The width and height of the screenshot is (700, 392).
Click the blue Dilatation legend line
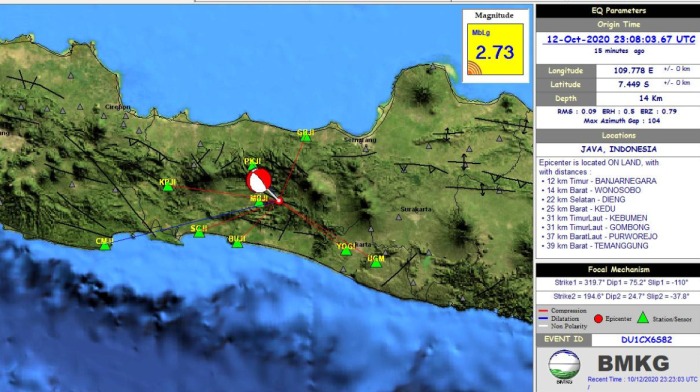coord(543,319)
